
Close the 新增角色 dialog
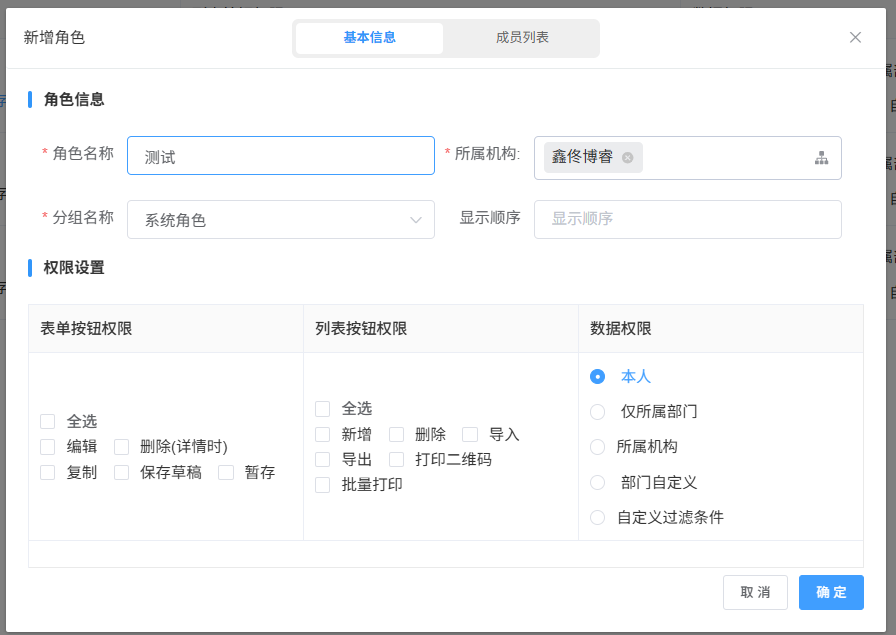855,37
